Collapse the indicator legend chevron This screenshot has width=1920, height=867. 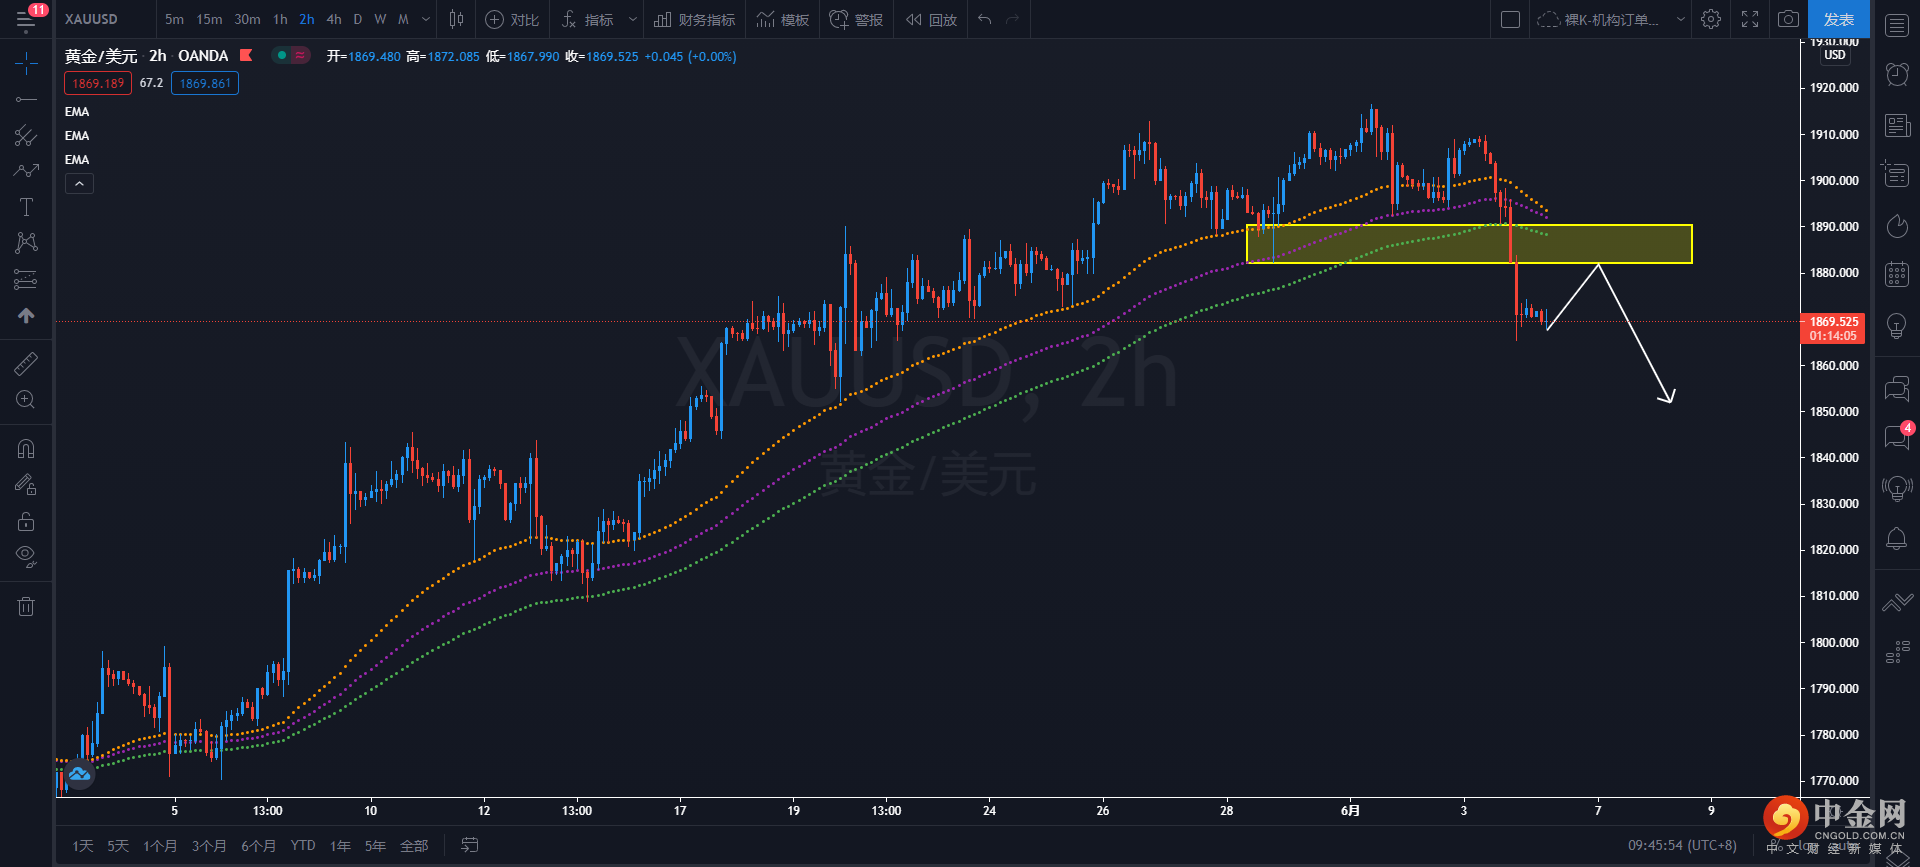point(79,183)
